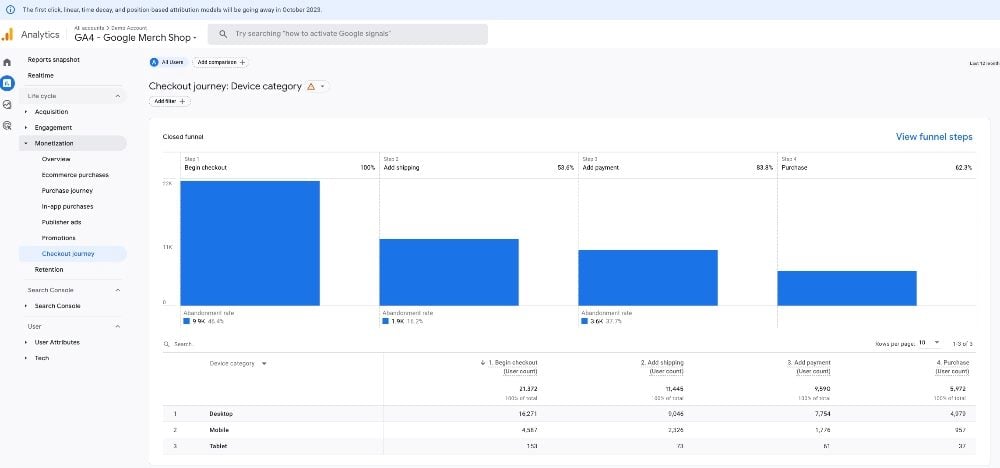Click the search magnifier icon in the top bar

pos(223,34)
